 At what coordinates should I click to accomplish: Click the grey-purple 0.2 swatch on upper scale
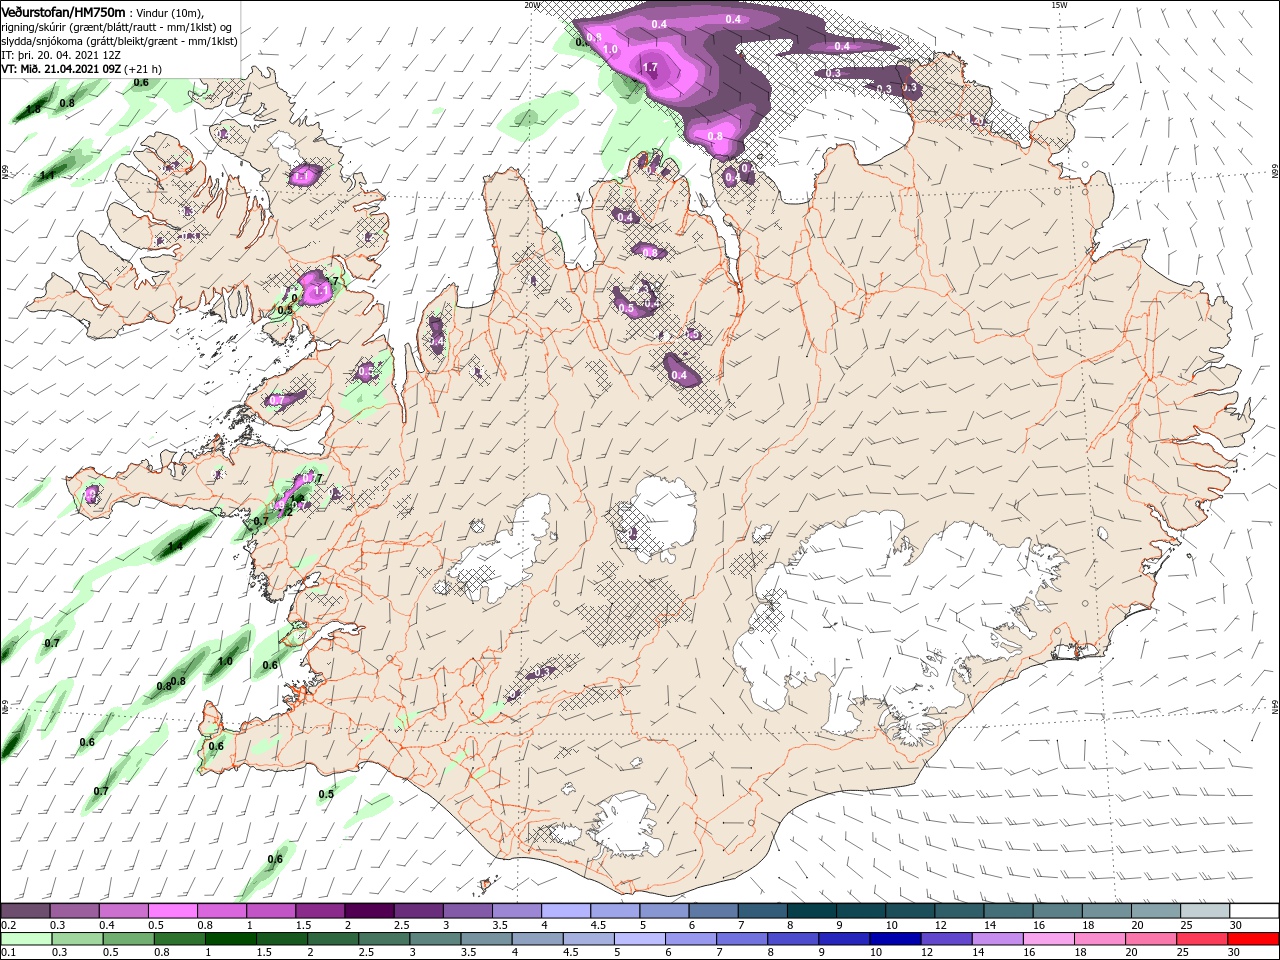pos(25,911)
